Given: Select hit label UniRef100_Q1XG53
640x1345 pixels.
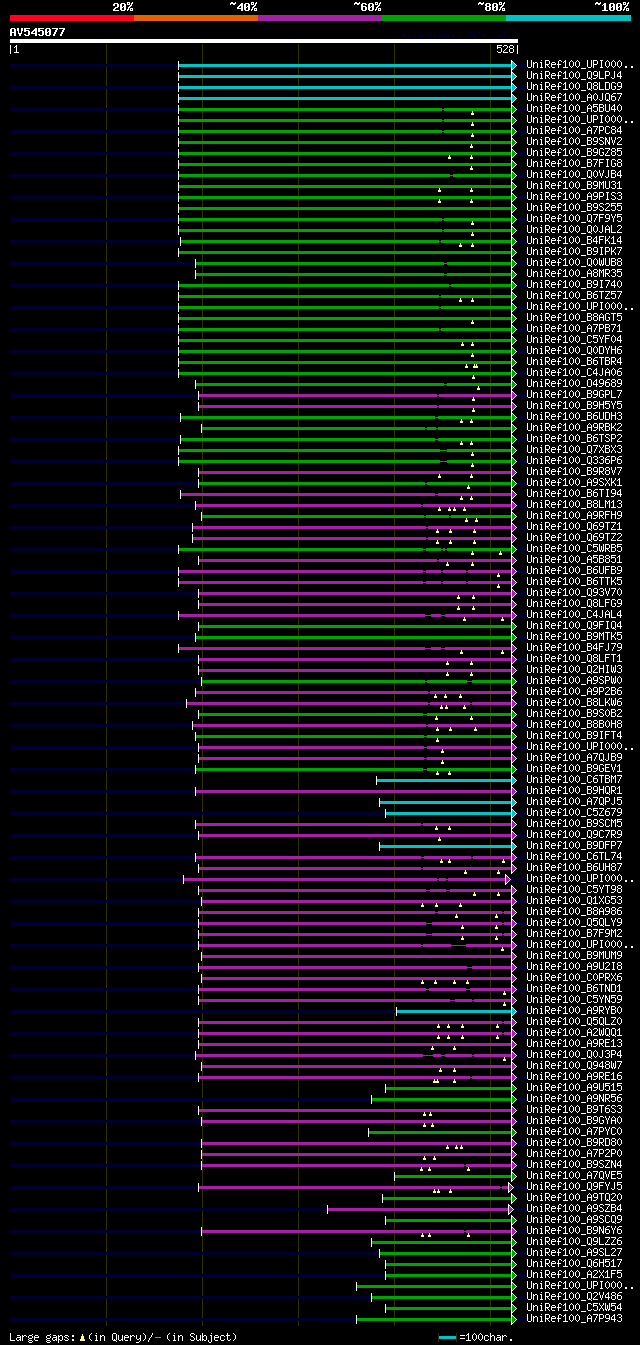Looking at the screenshot, I should (x=574, y=900).
